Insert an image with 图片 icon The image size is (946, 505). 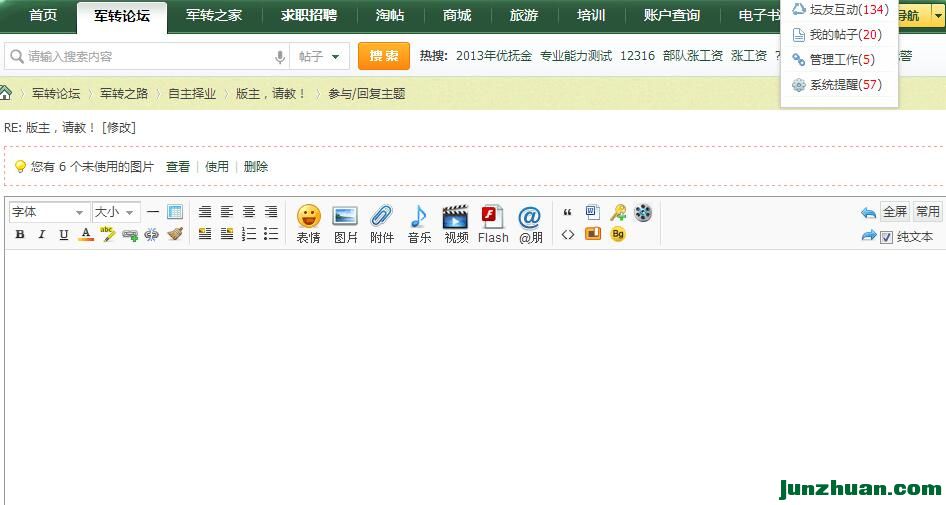click(x=345, y=223)
